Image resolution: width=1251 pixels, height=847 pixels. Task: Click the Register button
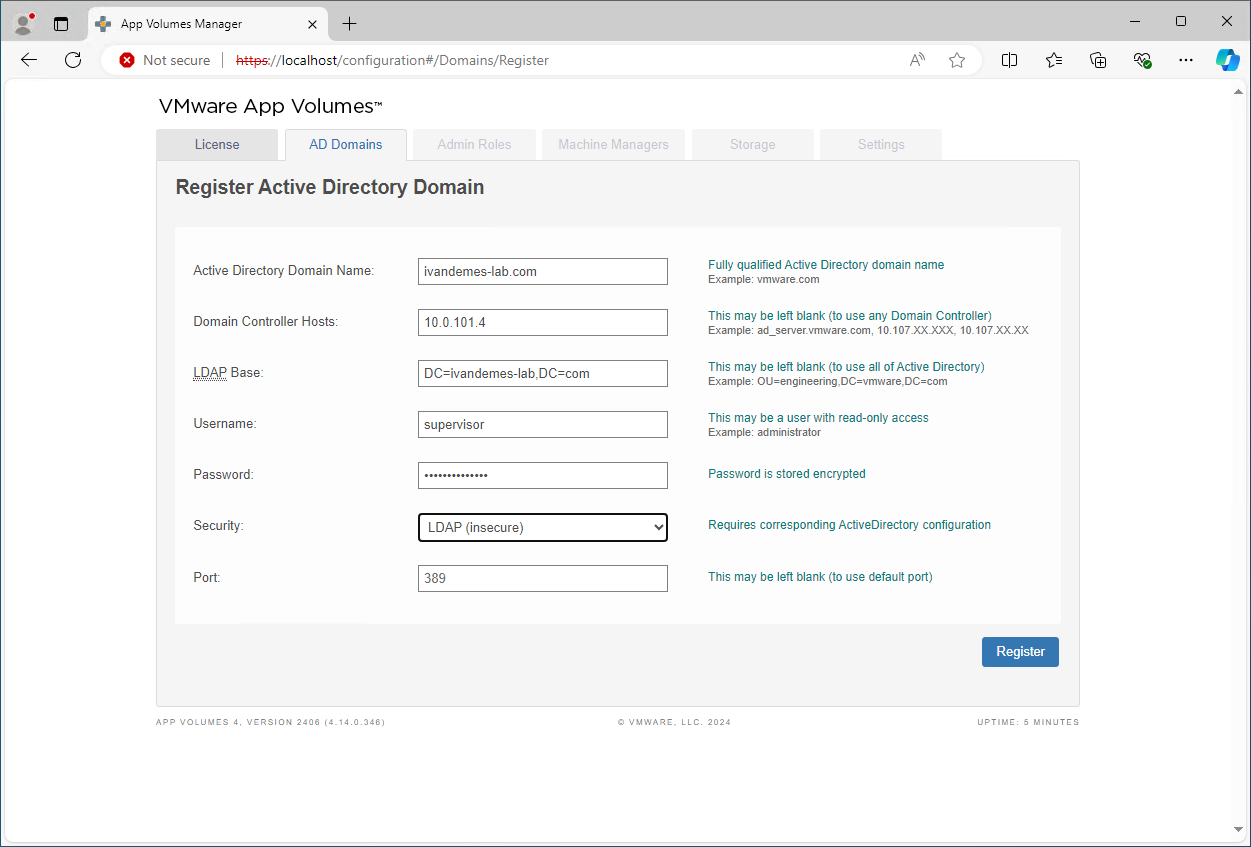point(1020,651)
